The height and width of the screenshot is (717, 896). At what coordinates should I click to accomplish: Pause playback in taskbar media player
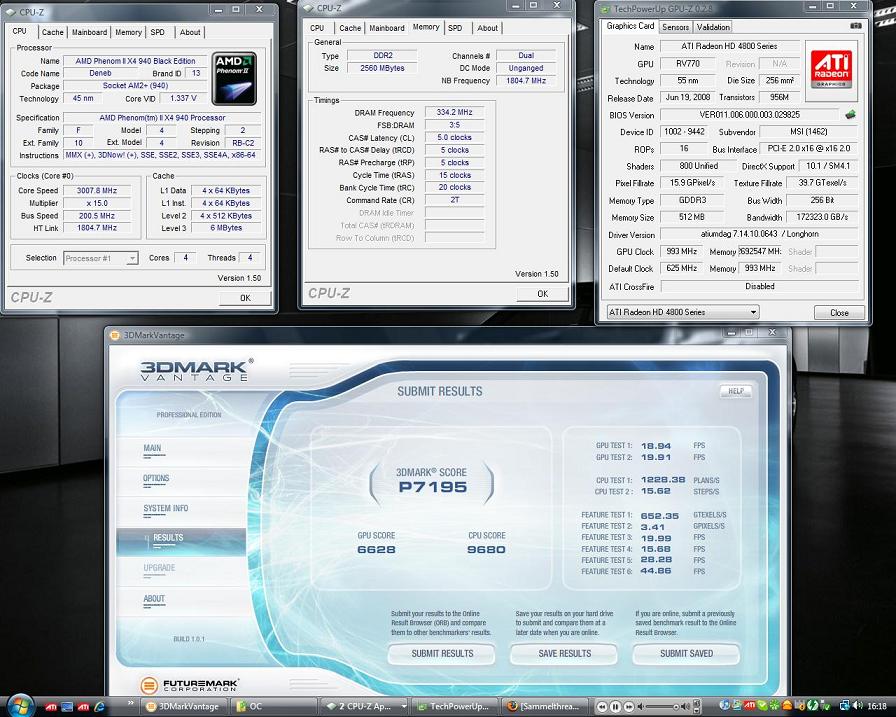point(615,707)
